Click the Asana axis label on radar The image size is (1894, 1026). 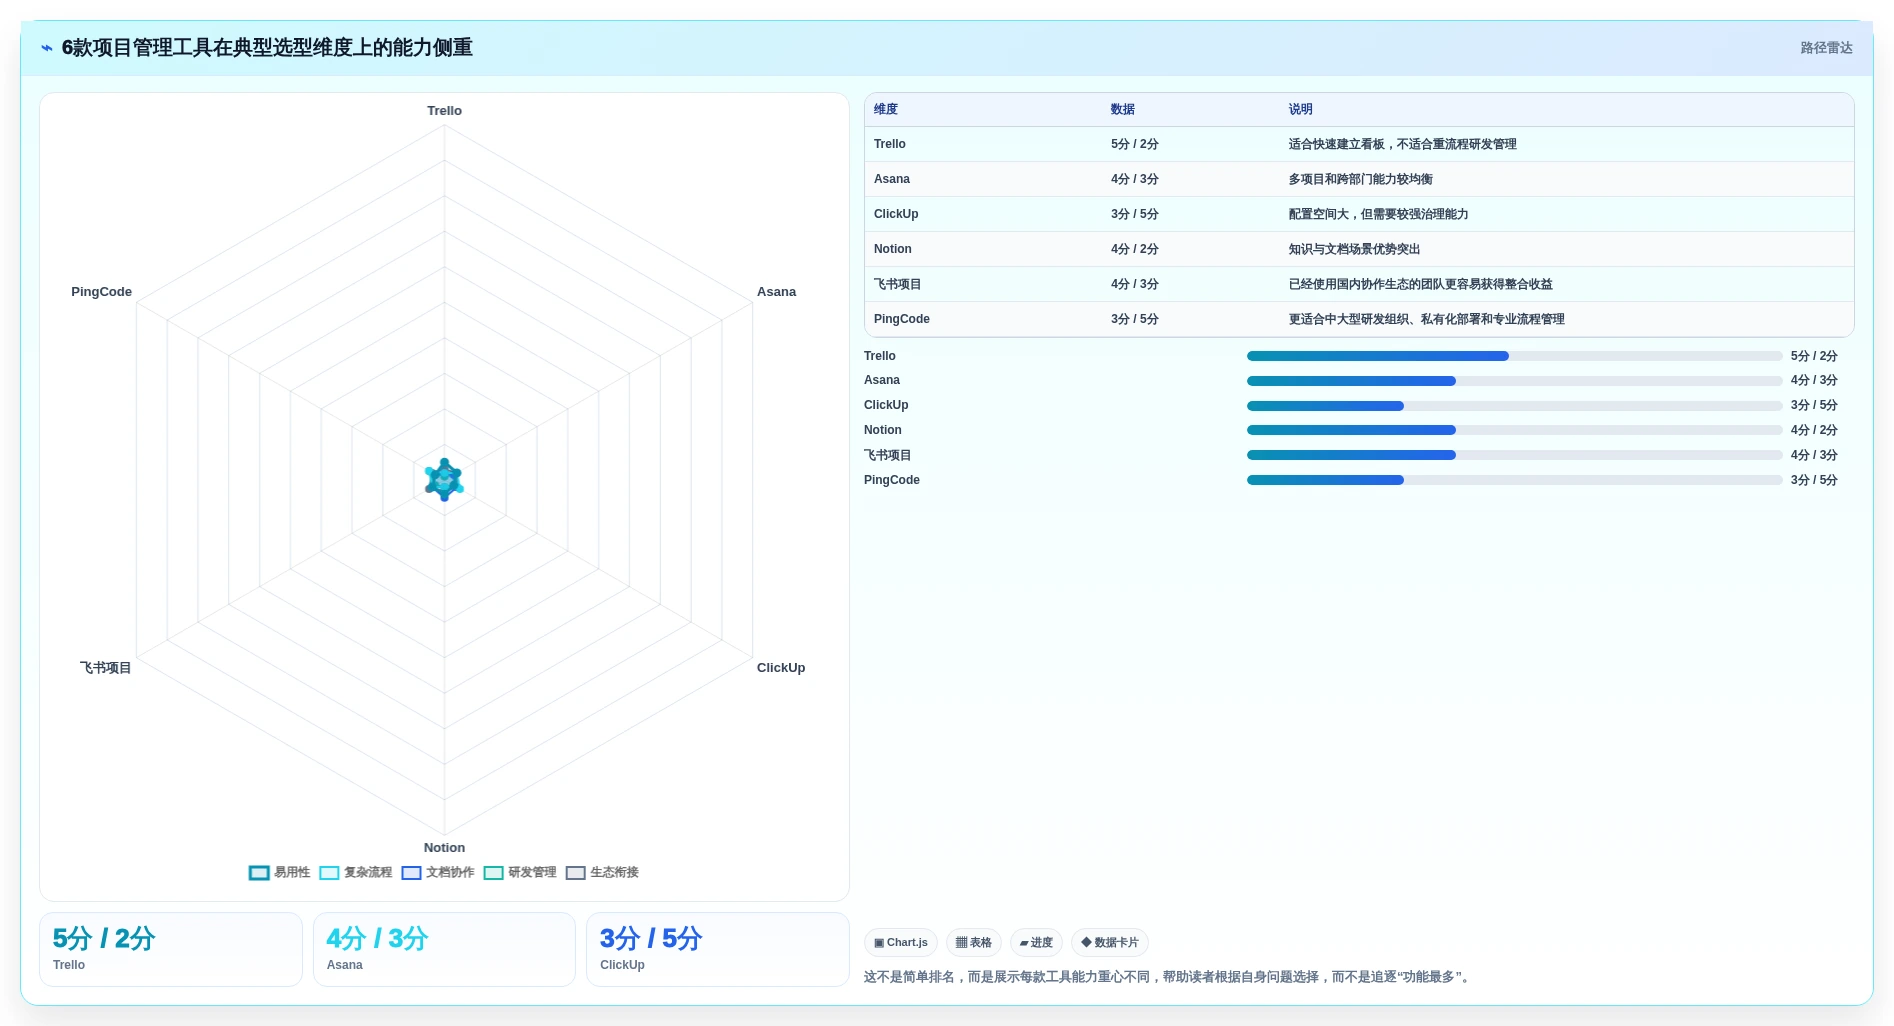tap(776, 292)
